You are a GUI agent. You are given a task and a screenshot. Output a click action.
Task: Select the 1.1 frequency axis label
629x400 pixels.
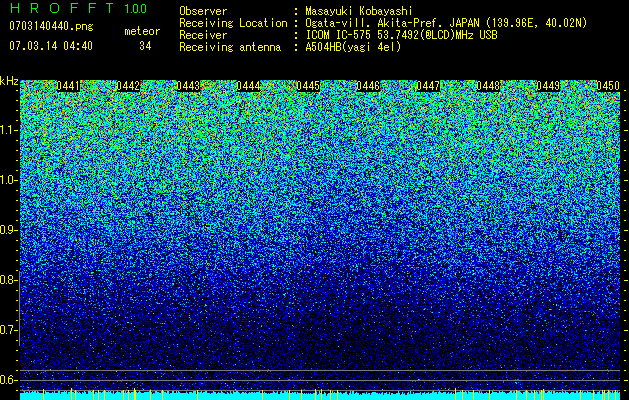tap(8, 130)
